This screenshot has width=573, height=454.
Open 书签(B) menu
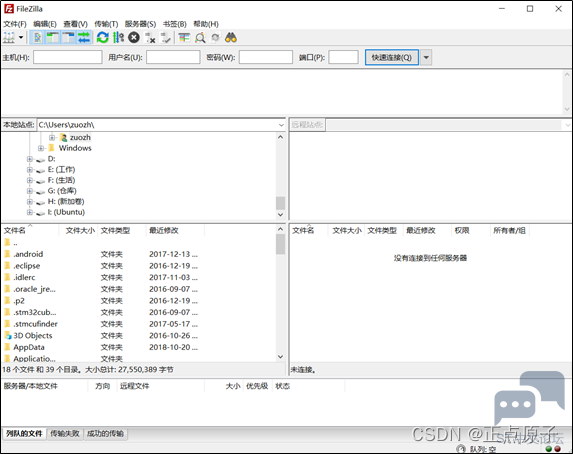point(174,24)
